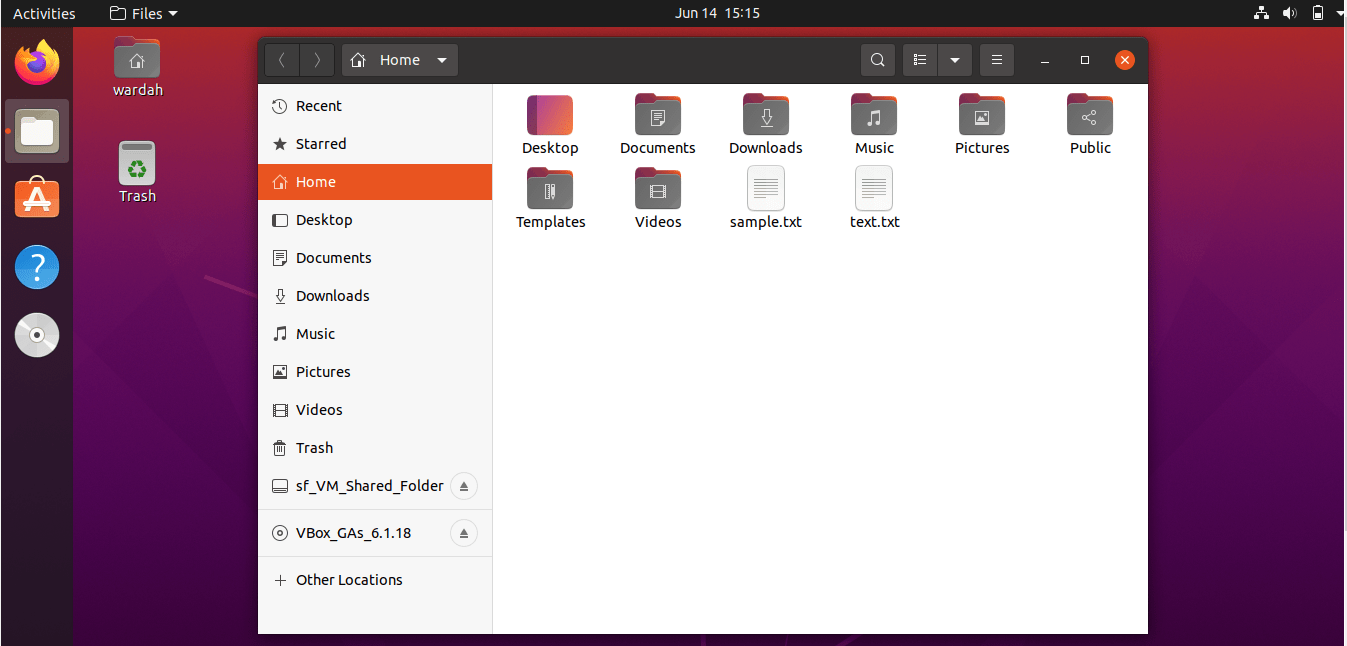The image size is (1347, 646).
Task: Switch to list view in Files
Action: point(919,60)
